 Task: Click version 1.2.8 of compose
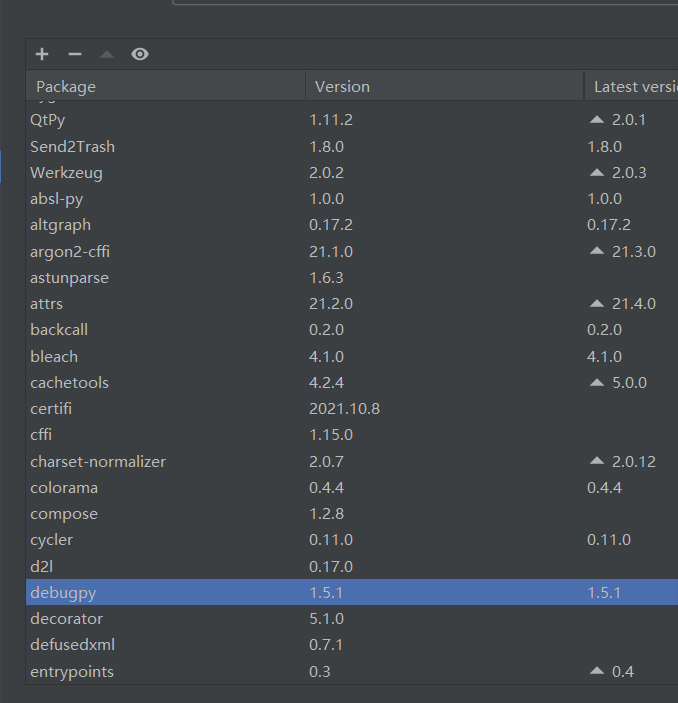[326, 513]
